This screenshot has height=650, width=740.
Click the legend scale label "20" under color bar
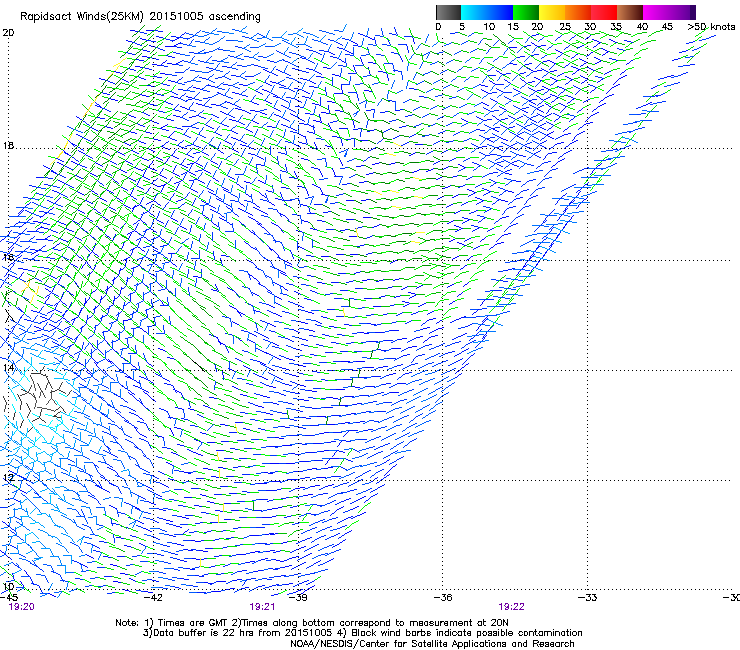coord(537,27)
